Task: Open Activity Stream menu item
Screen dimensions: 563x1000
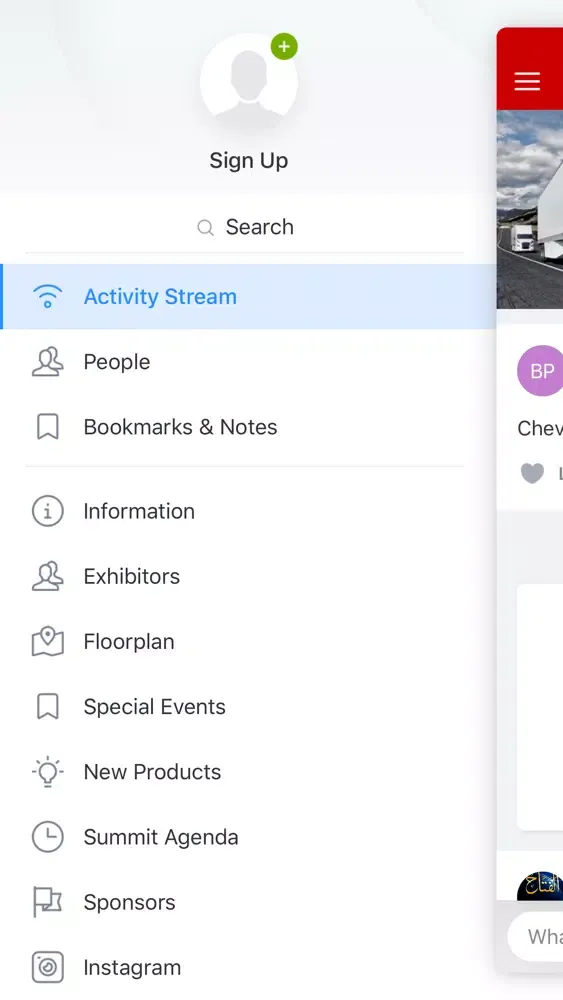Action: (248, 297)
